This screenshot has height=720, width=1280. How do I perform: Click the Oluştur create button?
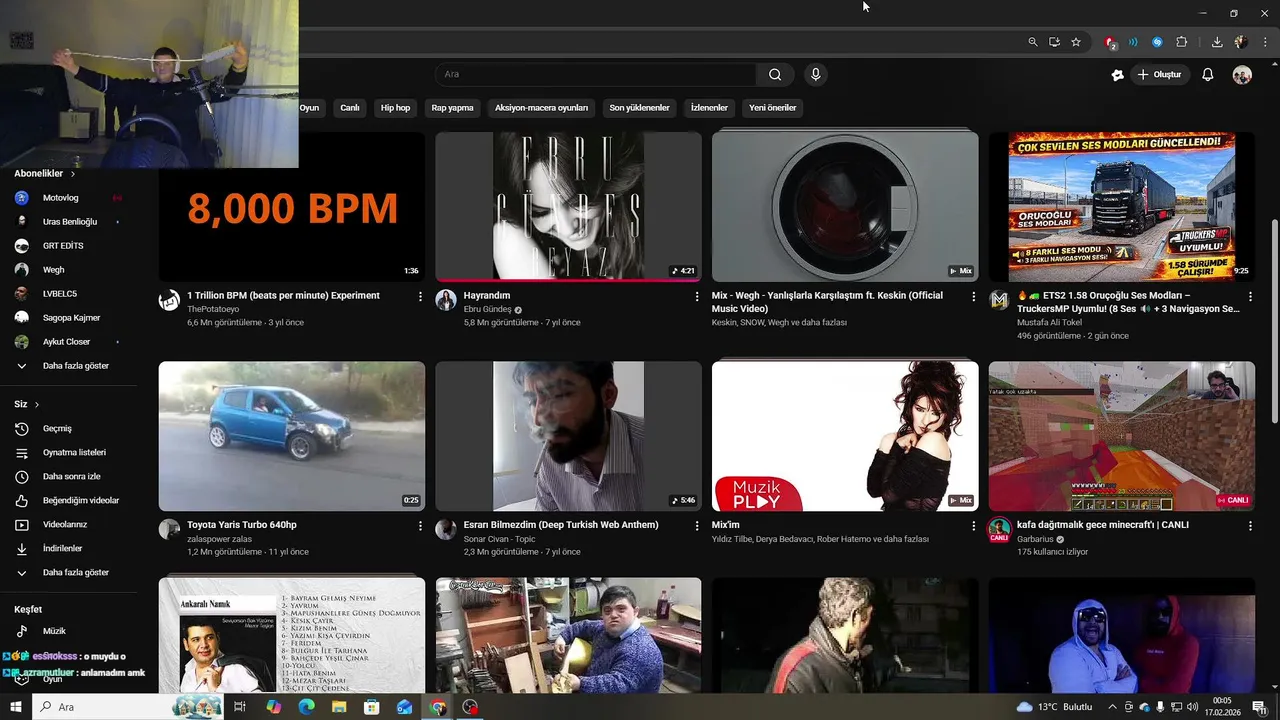1160,75
